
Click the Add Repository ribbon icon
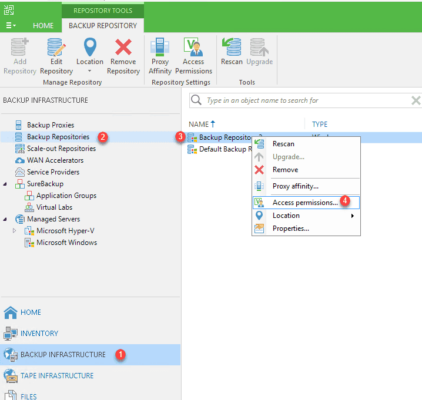click(19, 47)
